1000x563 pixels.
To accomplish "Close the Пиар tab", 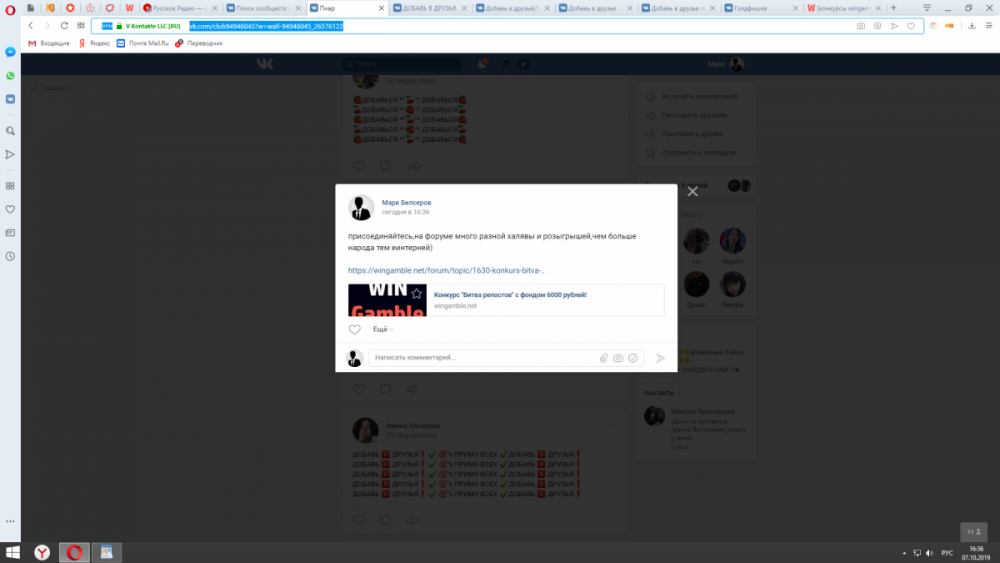I will [381, 8].
